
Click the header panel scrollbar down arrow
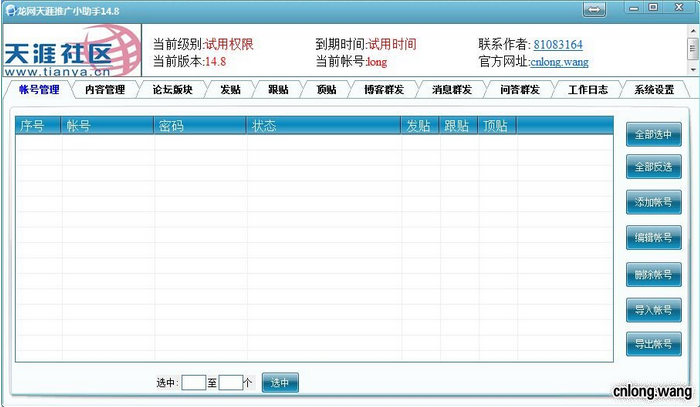point(693,70)
